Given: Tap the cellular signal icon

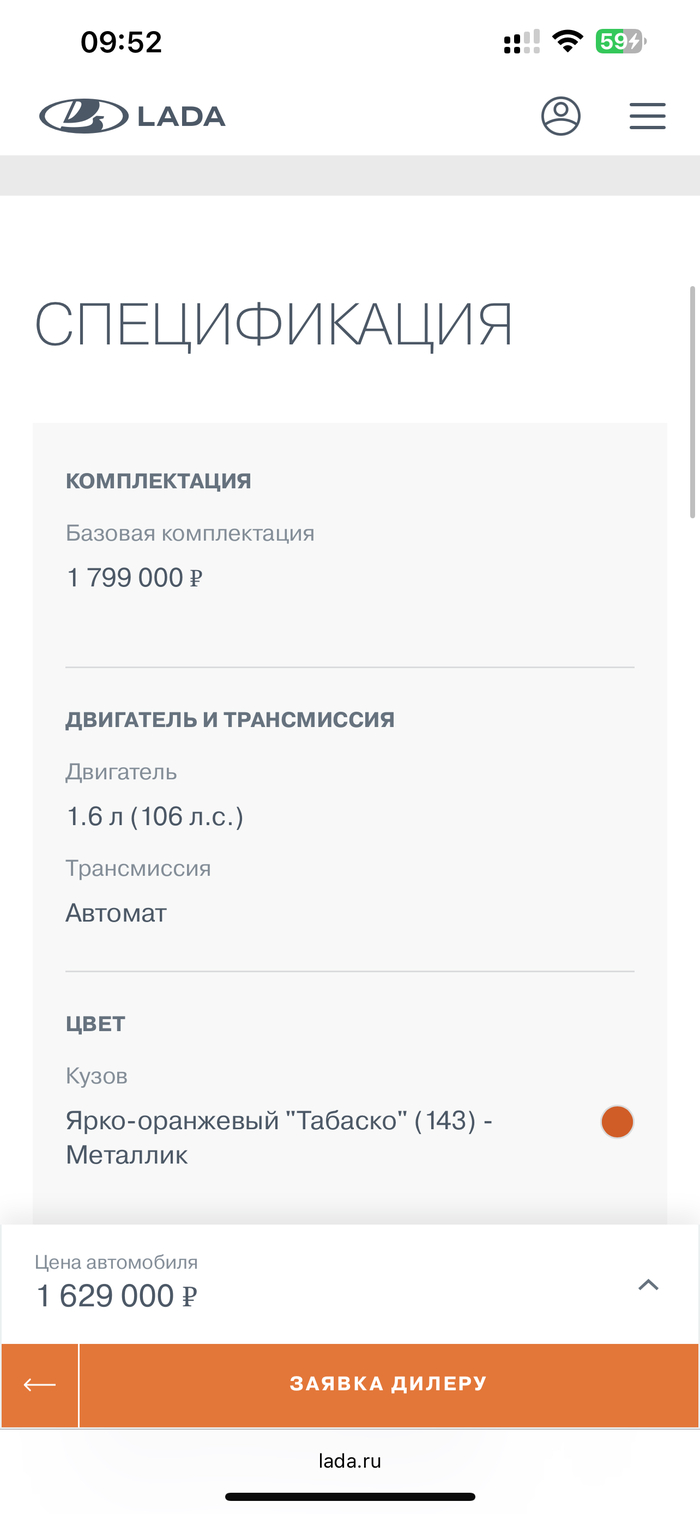Looking at the screenshot, I should [x=522, y=42].
